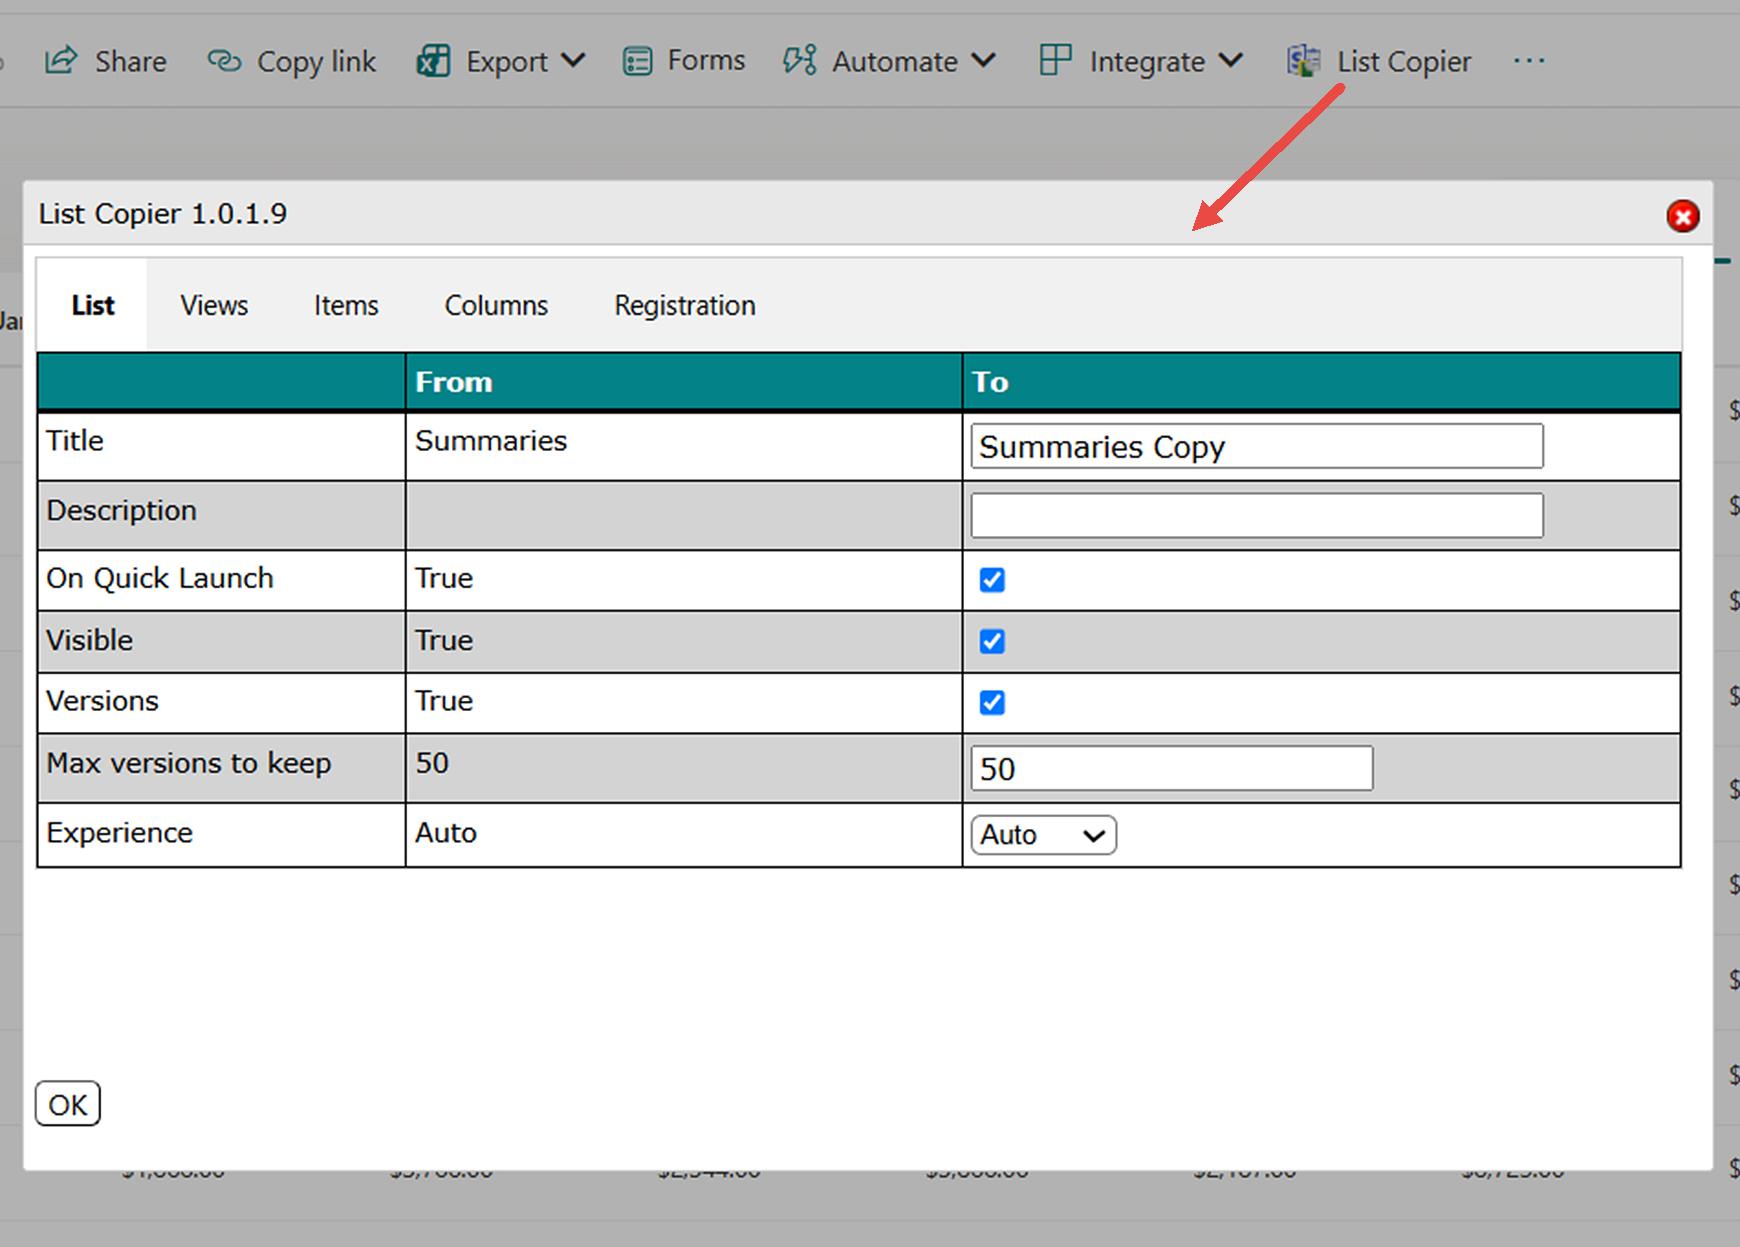Expand the Export dropdown chevron
The image size is (1740, 1247).
(x=574, y=60)
